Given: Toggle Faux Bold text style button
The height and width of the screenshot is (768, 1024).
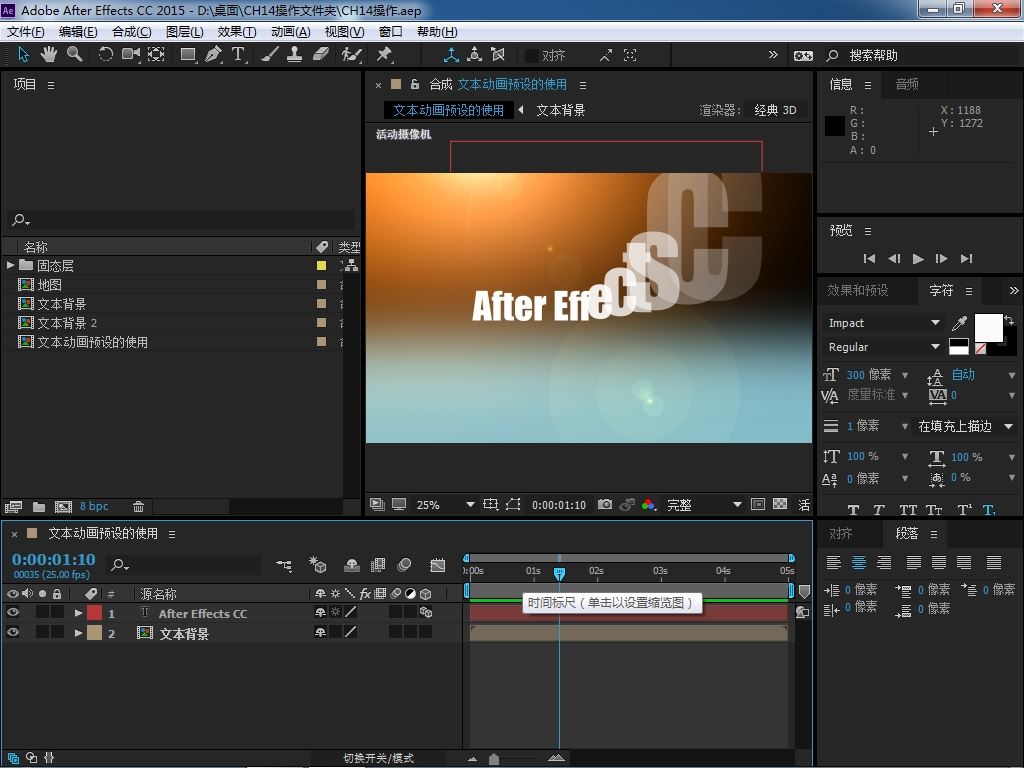Looking at the screenshot, I should [x=853, y=510].
